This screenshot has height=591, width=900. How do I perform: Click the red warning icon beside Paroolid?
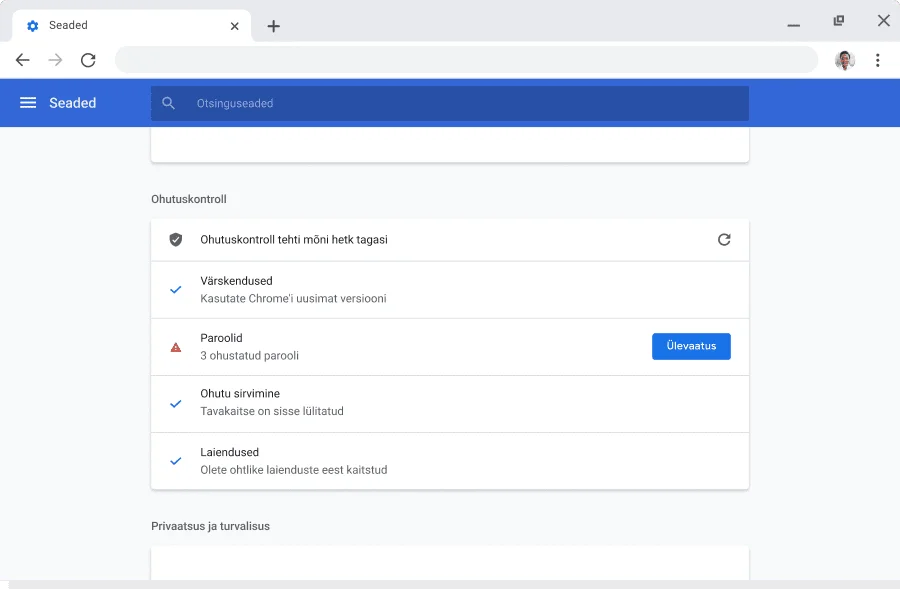[x=176, y=347]
